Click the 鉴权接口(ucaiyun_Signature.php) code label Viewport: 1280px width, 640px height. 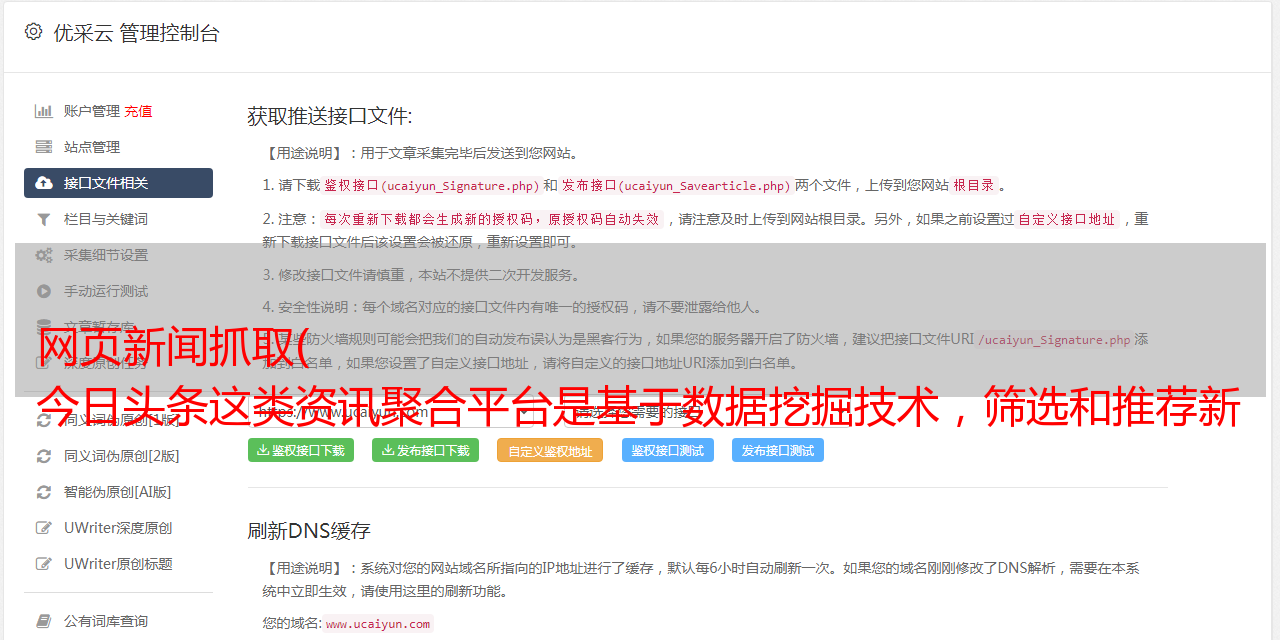pyautogui.click(x=431, y=185)
